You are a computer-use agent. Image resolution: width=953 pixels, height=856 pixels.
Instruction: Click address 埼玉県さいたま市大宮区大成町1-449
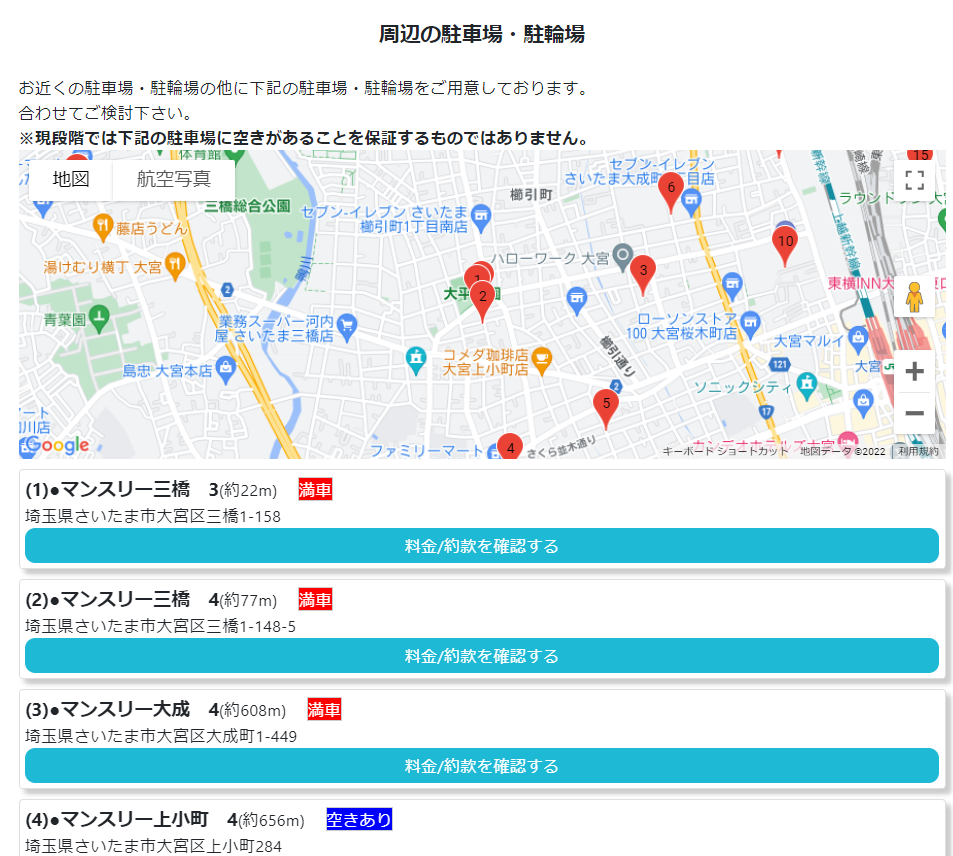coord(161,737)
